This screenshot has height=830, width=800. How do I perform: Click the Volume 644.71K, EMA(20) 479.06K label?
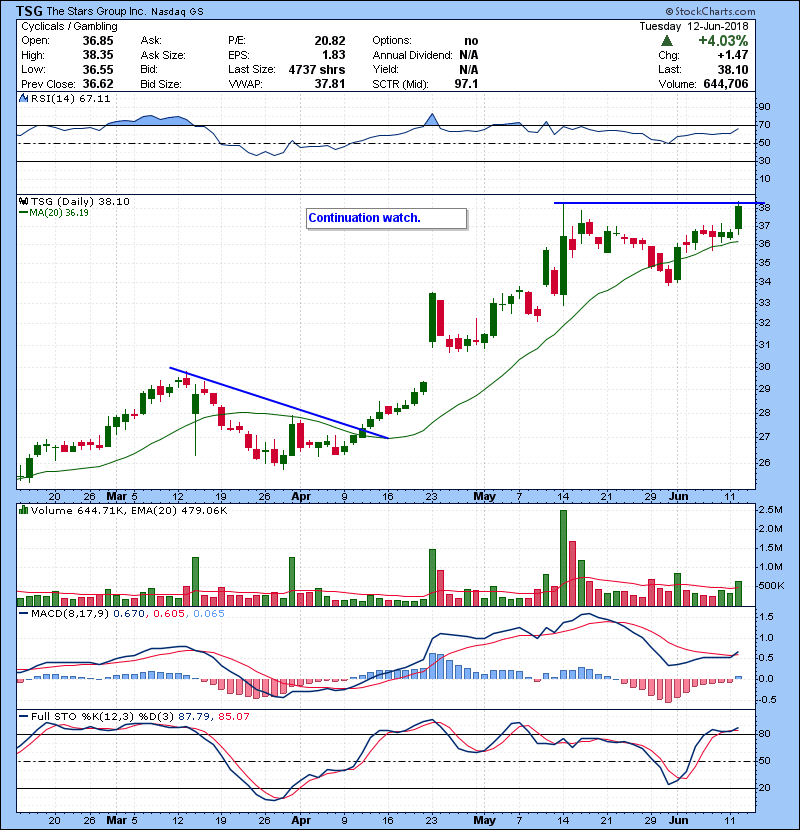pos(129,510)
